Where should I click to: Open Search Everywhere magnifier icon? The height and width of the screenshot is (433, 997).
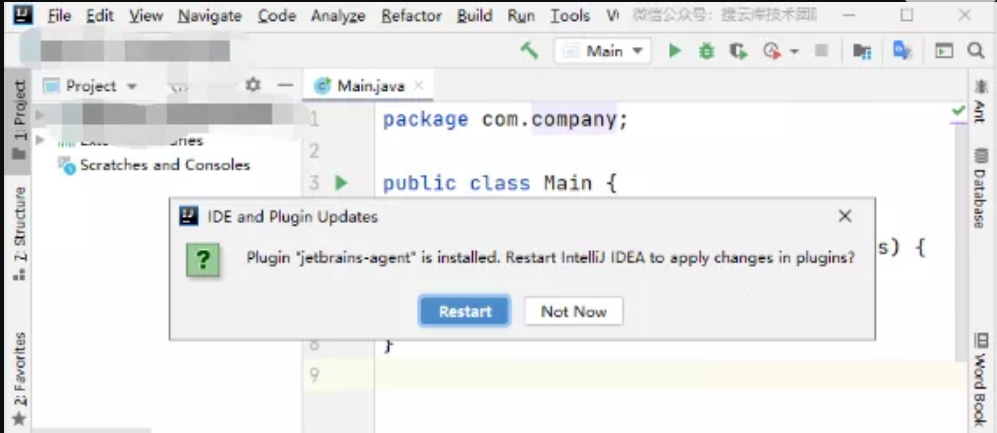[x=976, y=51]
